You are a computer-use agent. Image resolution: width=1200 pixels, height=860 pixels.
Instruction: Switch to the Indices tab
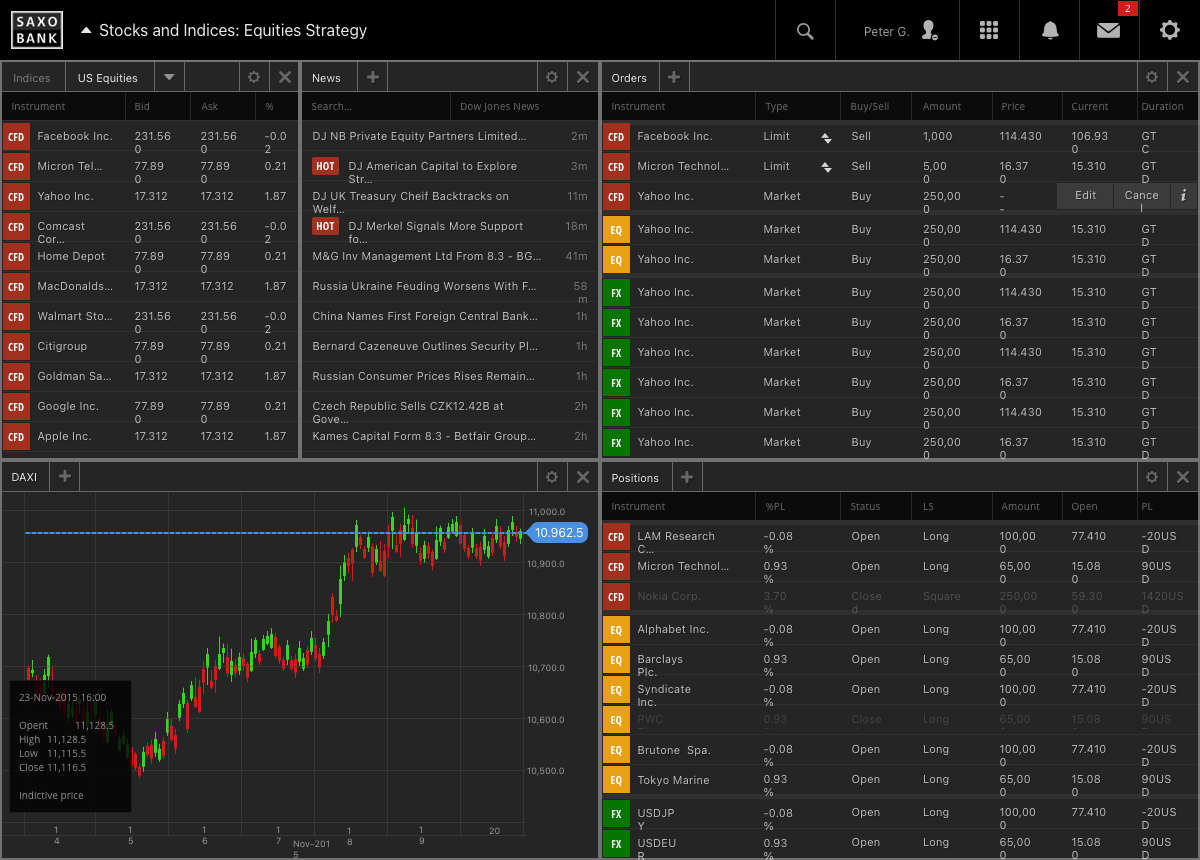coord(32,78)
